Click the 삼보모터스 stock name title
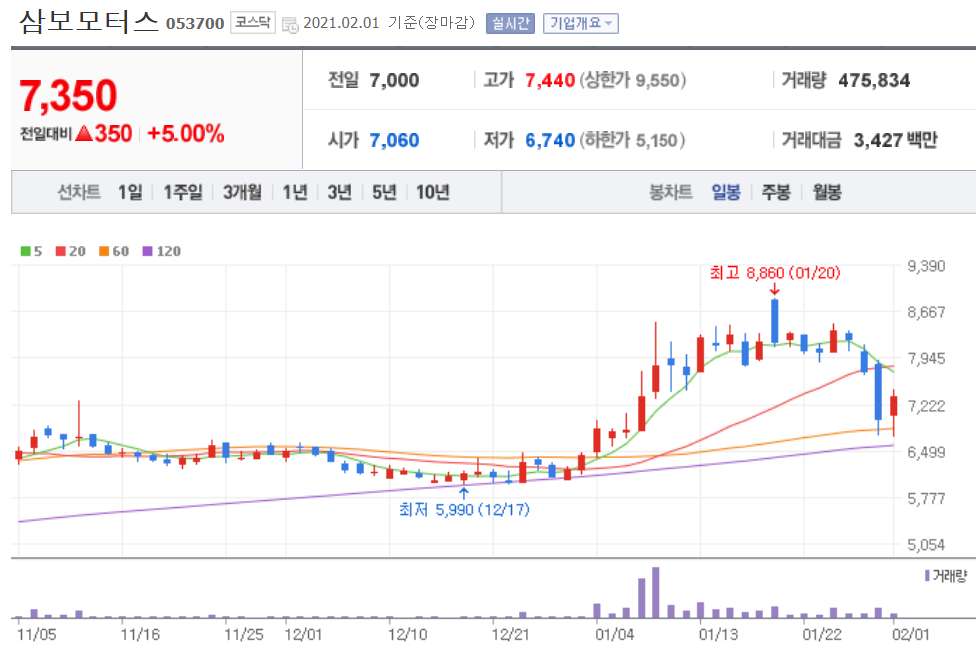 [89, 22]
